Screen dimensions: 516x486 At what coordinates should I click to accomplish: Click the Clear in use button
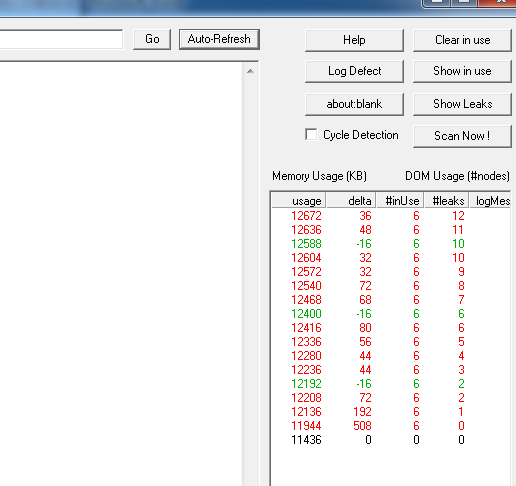(462, 40)
